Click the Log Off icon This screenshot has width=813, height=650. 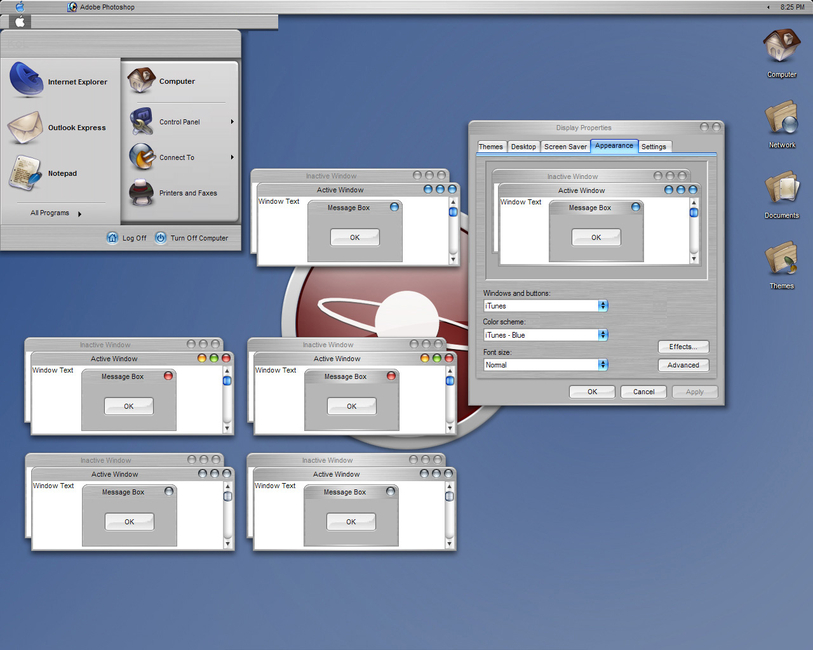[113, 238]
